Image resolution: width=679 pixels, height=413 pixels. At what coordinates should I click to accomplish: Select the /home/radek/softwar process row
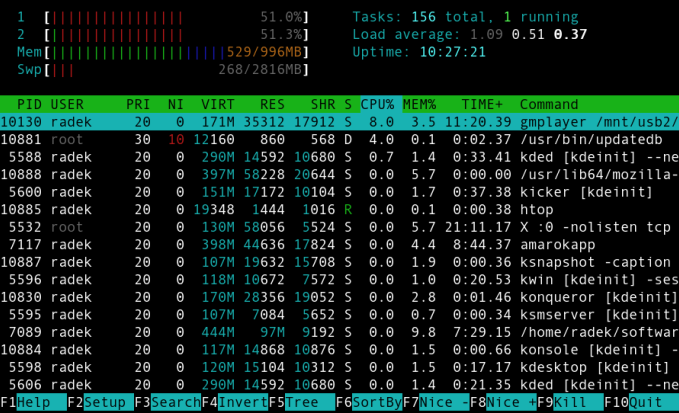click(x=340, y=332)
